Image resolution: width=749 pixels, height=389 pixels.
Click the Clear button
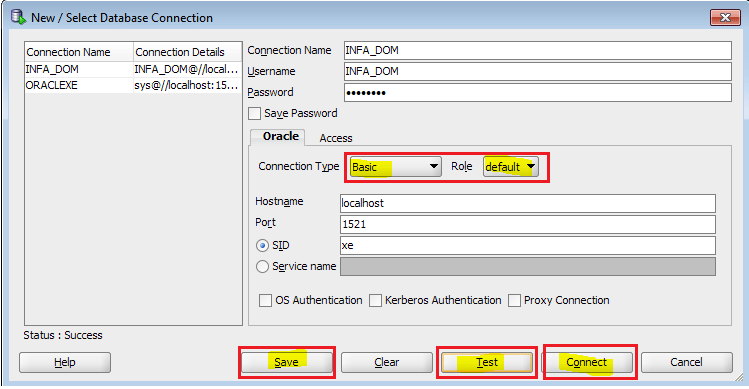coord(386,362)
